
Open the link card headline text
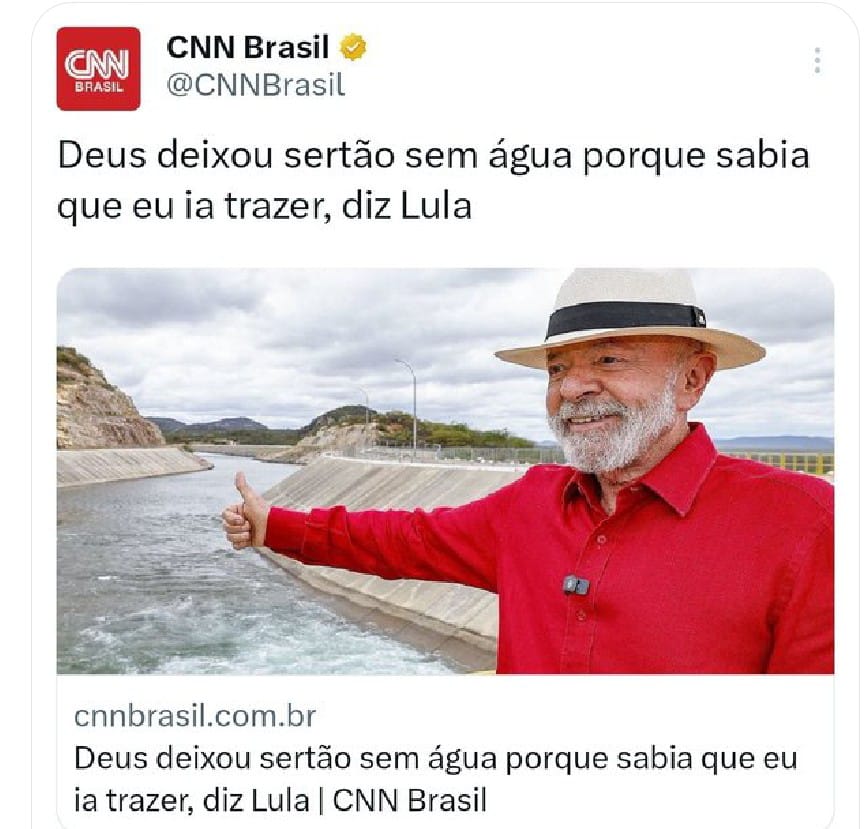pyautogui.click(x=436, y=779)
